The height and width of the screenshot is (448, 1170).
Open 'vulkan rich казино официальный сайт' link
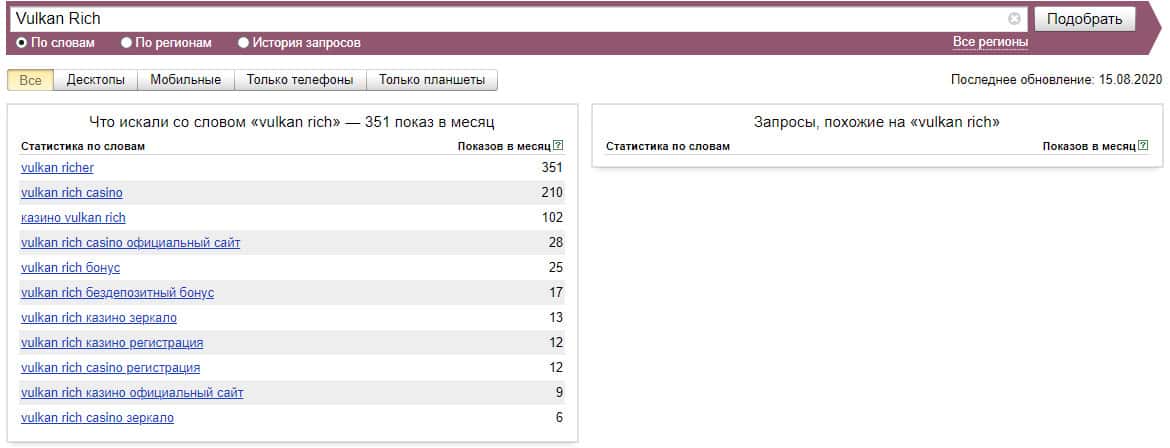pos(132,393)
